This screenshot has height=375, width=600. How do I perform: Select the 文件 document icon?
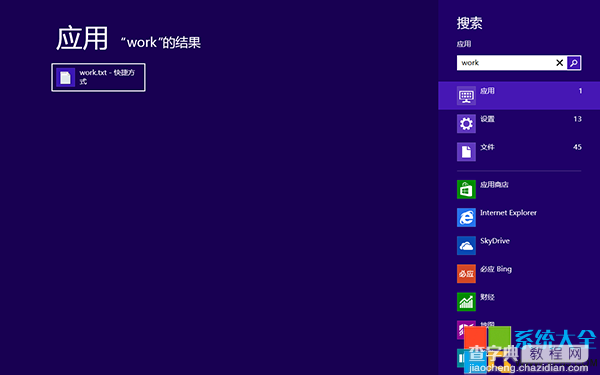(466, 152)
